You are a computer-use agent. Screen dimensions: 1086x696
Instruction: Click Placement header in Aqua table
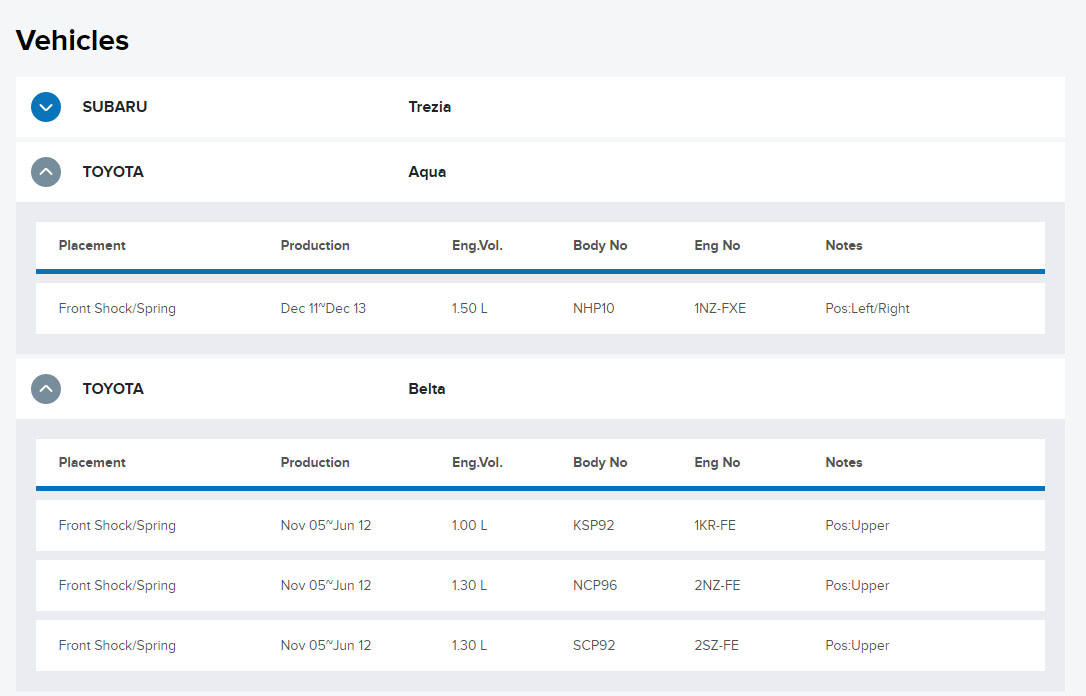[92, 245]
